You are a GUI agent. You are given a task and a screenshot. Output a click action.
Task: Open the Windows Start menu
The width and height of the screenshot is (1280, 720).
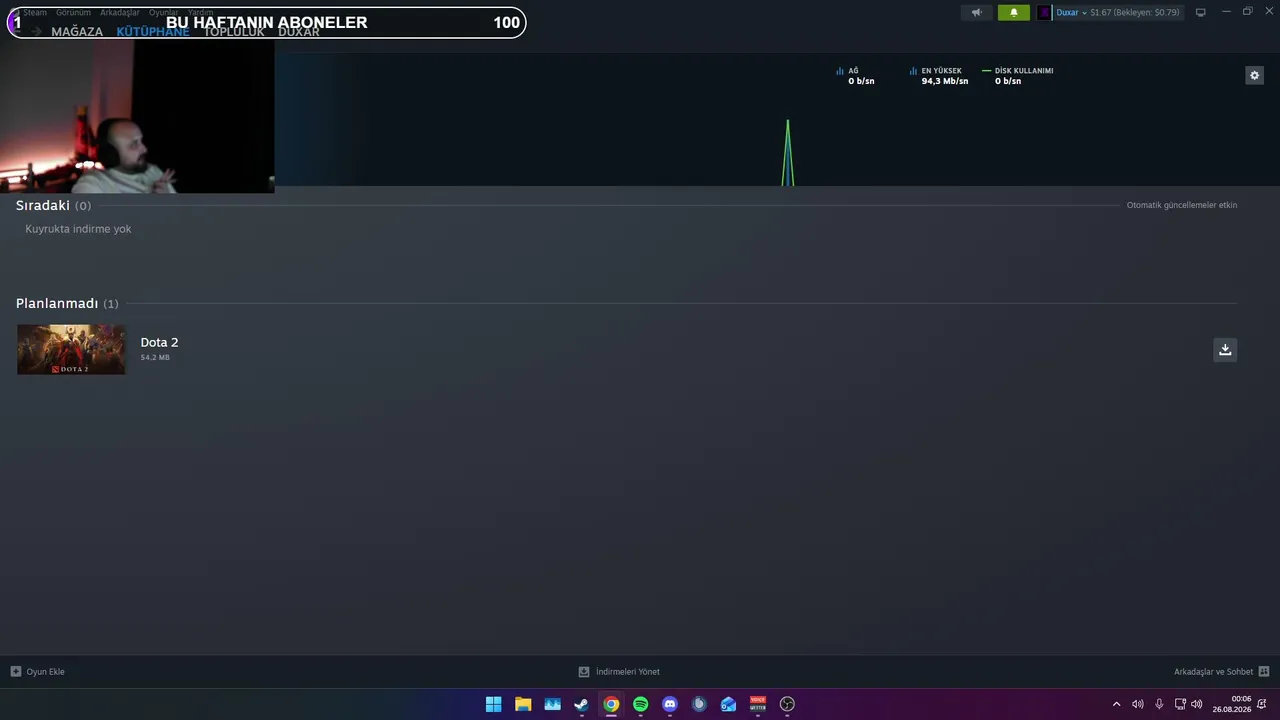tap(493, 704)
